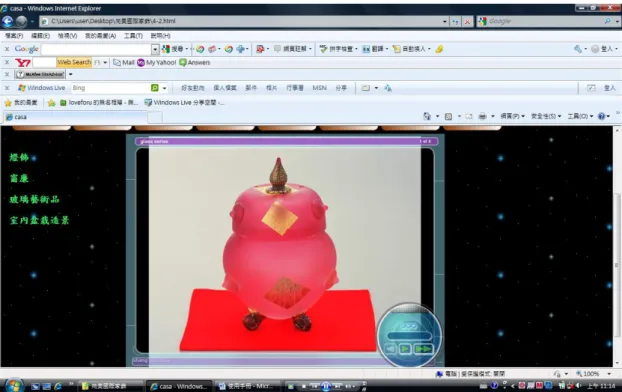Click the slideshow fast-forward button
622x392 pixels.
tap(423, 349)
